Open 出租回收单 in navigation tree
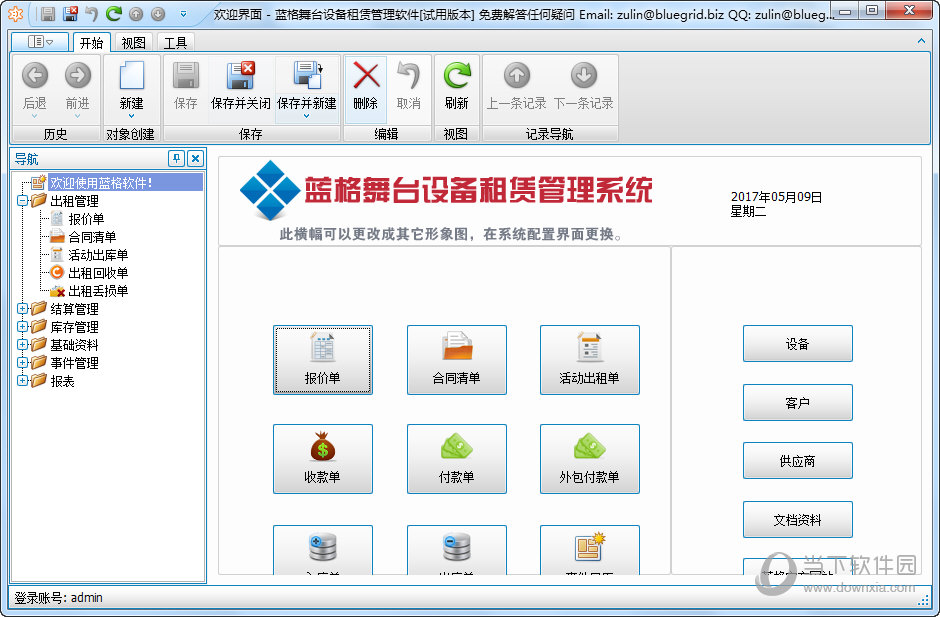The width and height of the screenshot is (940, 617). point(98,273)
